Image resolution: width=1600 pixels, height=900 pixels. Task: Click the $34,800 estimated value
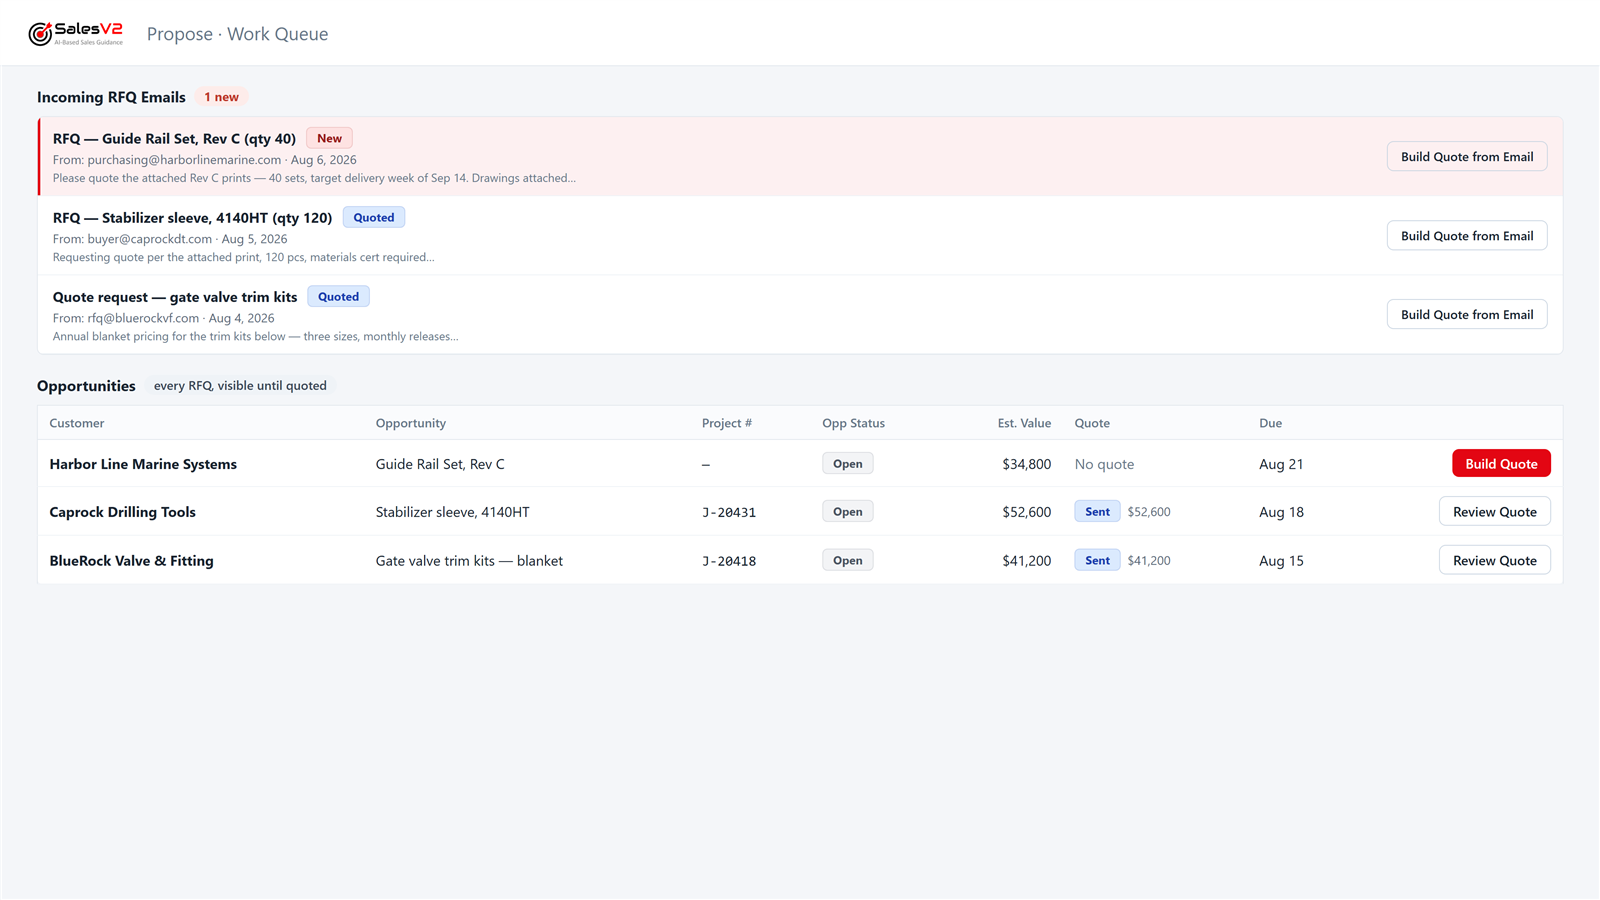1026,464
